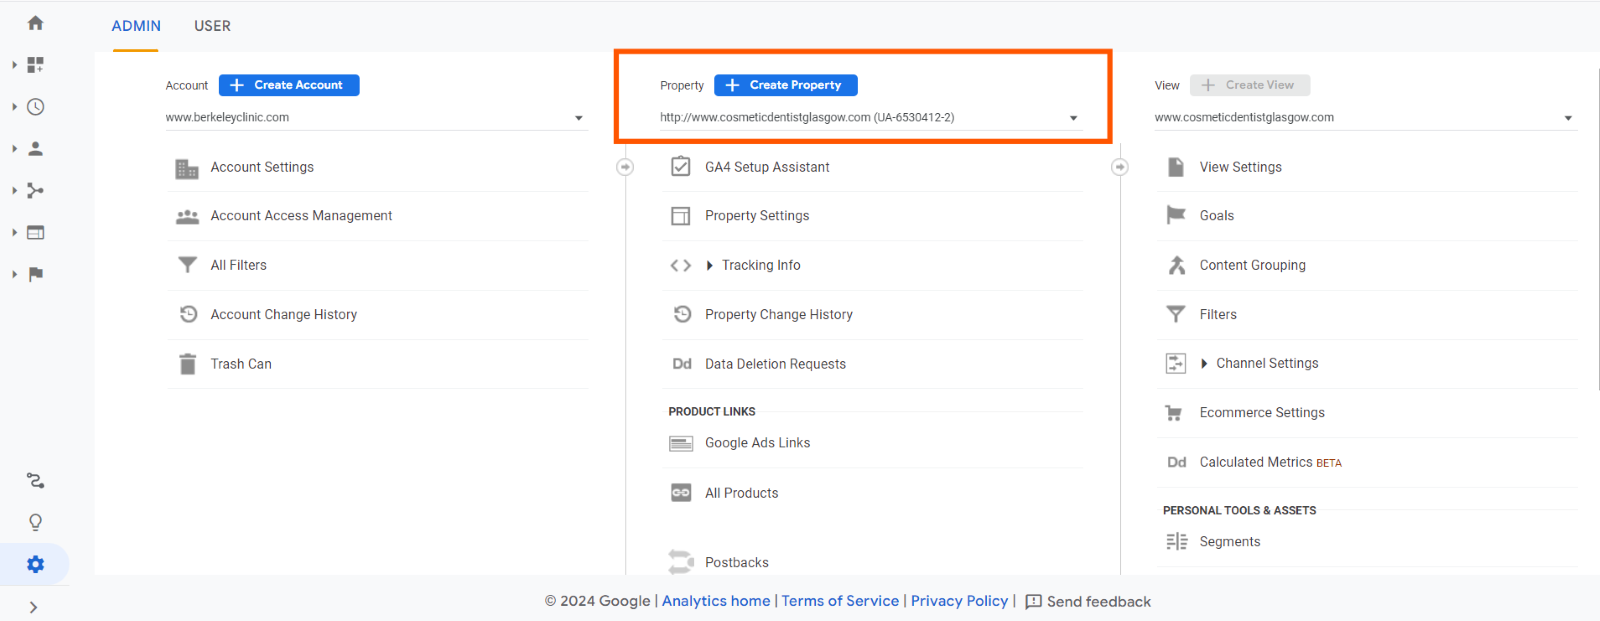Expand Realtime menu arrow in sidebar
The image size is (1600, 621).
pyautogui.click(x=14, y=107)
